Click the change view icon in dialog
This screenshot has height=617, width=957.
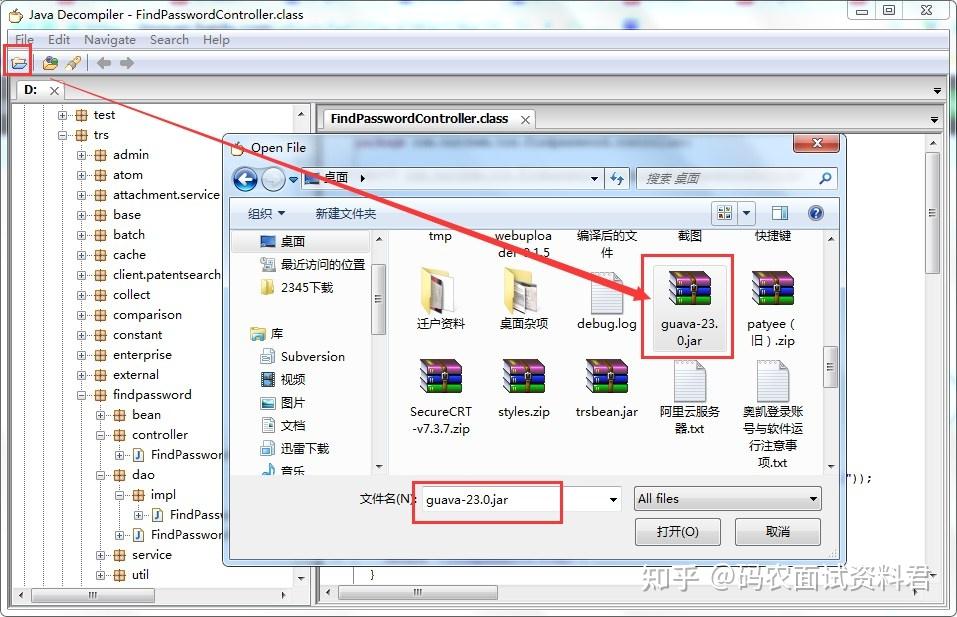tap(724, 213)
